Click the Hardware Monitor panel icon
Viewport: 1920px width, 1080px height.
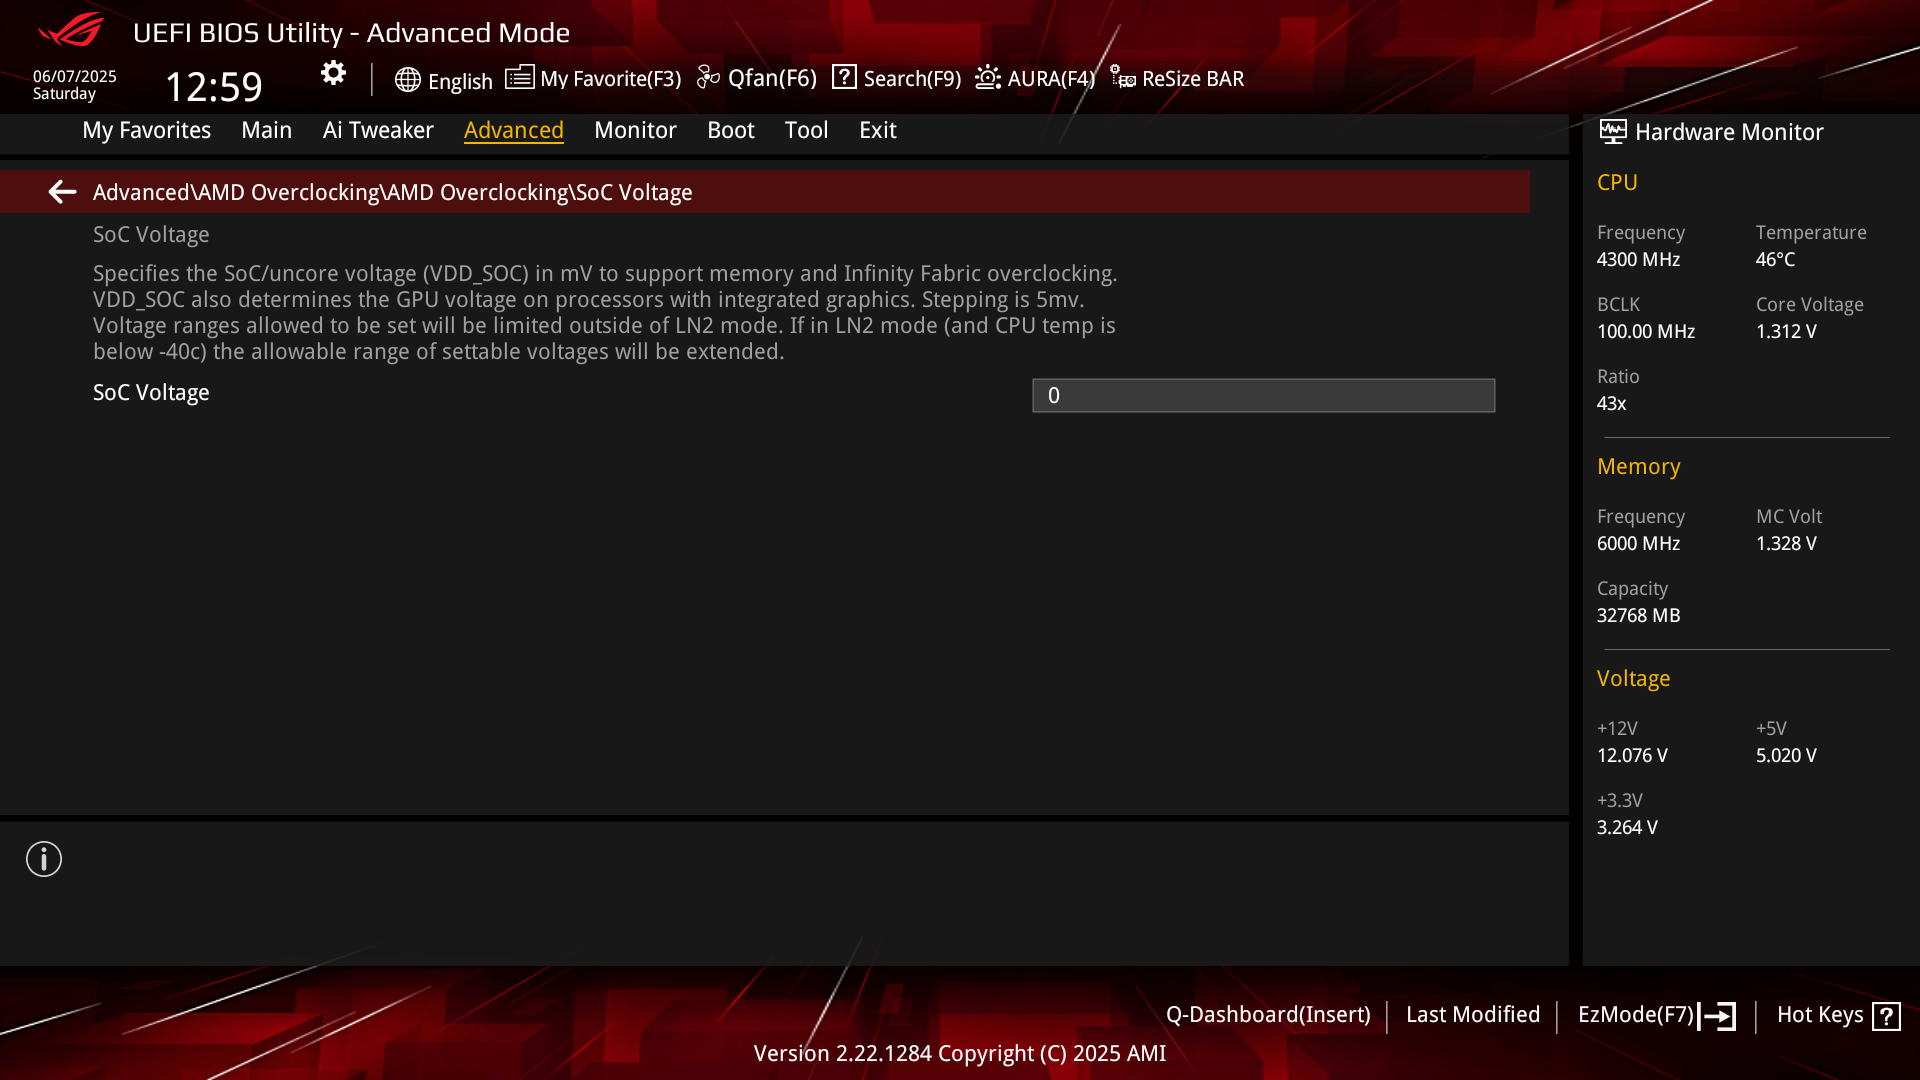pyautogui.click(x=1612, y=132)
